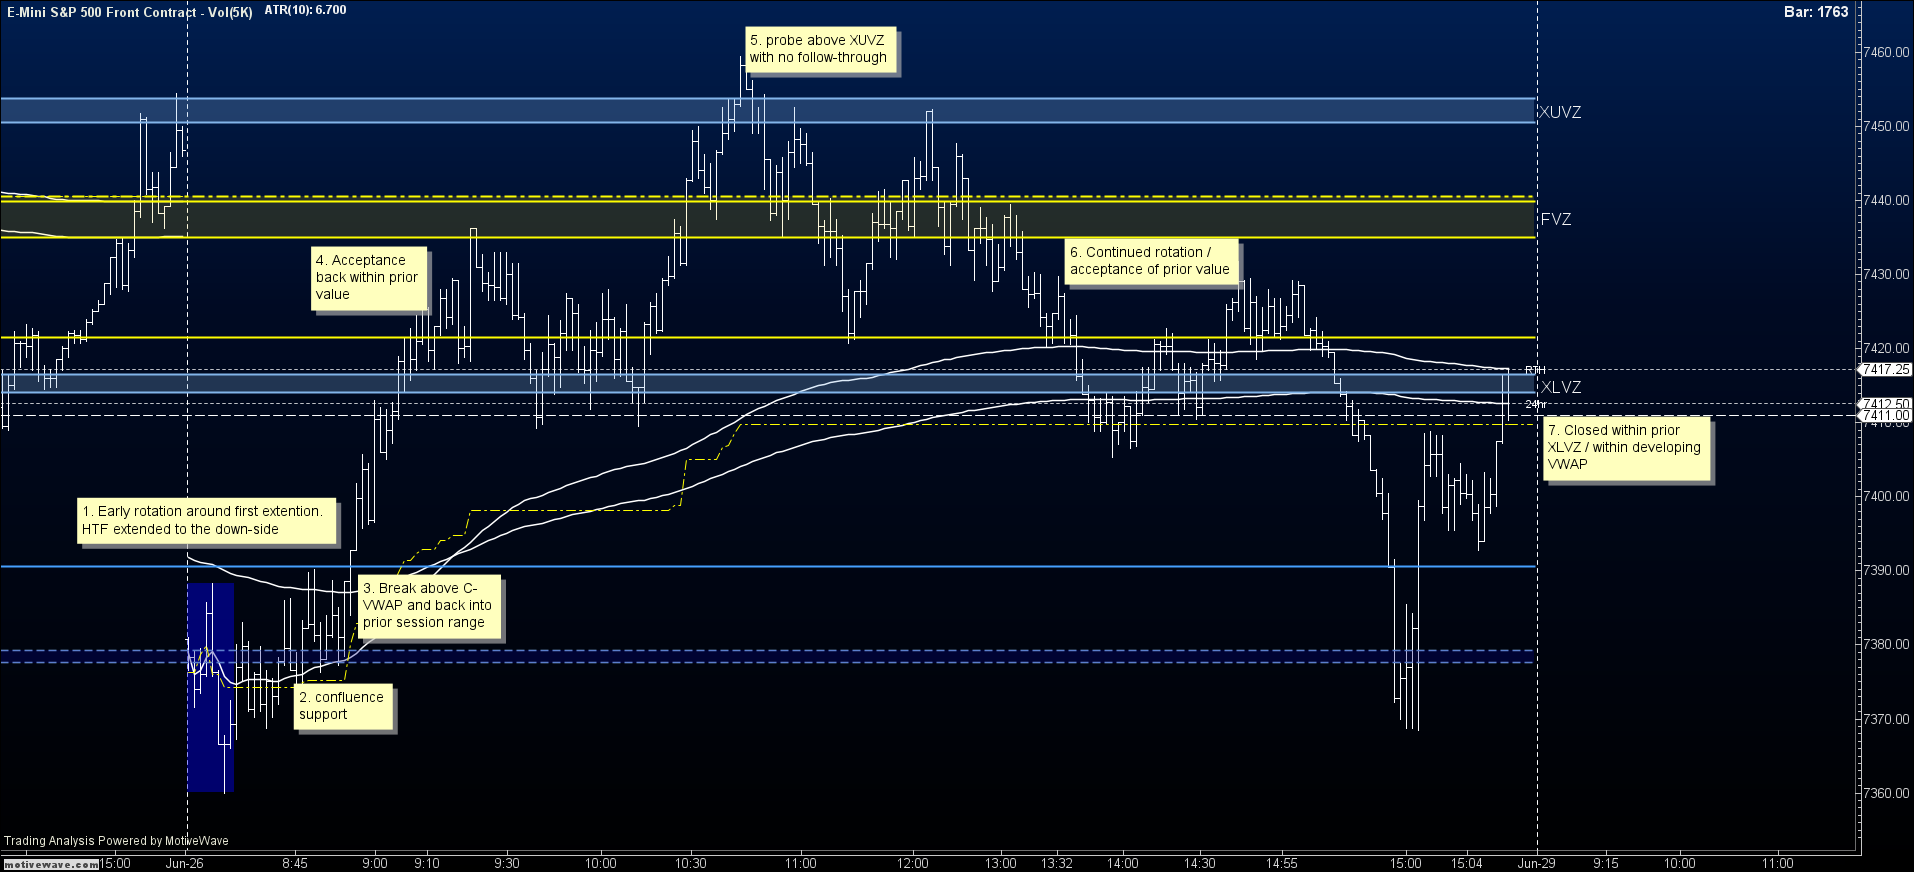Click the 7380.00 price axis label

tap(1887, 644)
